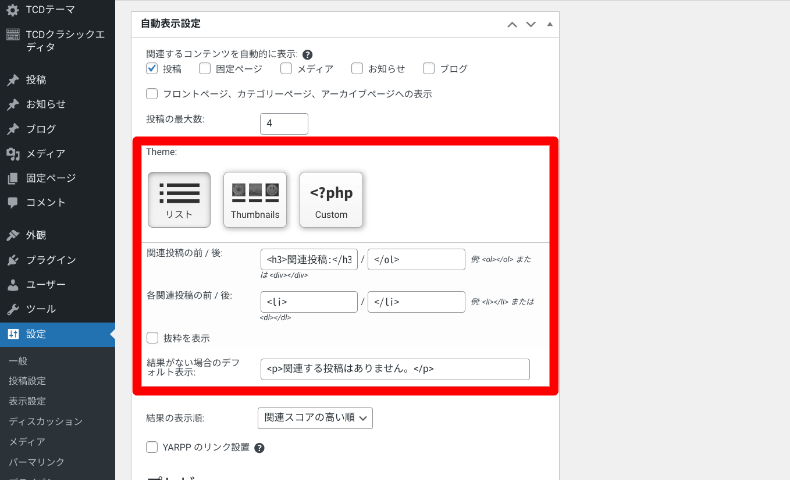
Task: Uncheck the 投稿 checkbox
Action: (x=152, y=68)
